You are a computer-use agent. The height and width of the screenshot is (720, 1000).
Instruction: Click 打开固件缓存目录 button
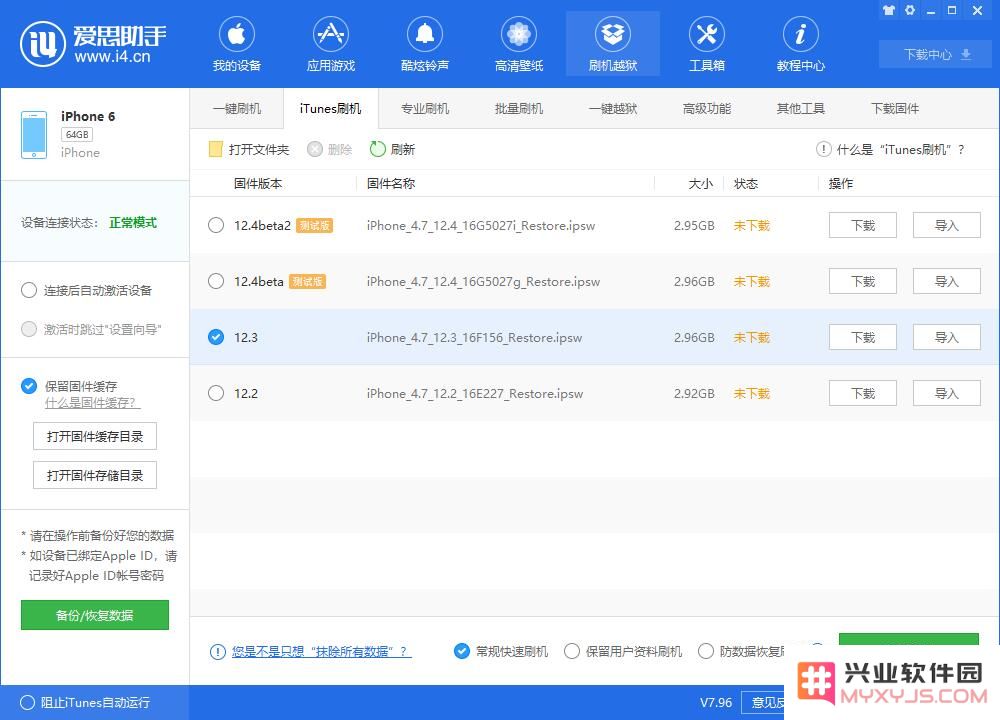click(x=95, y=436)
